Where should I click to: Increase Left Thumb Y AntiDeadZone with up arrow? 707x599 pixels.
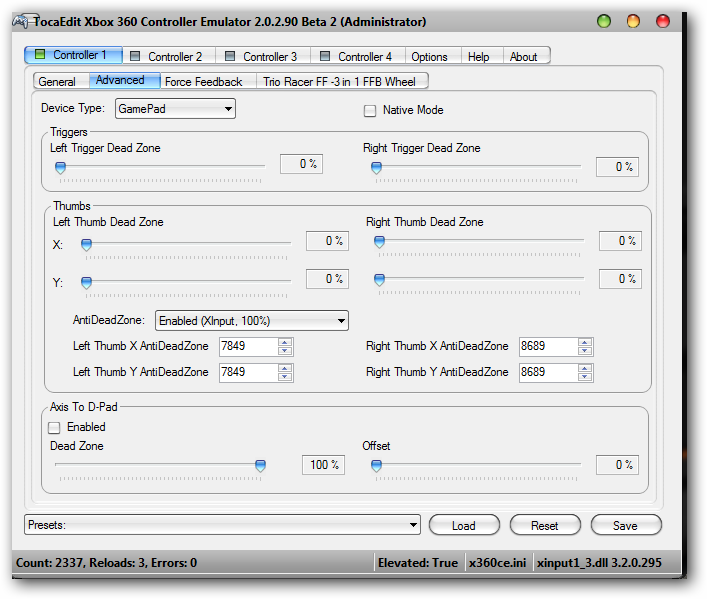point(285,368)
